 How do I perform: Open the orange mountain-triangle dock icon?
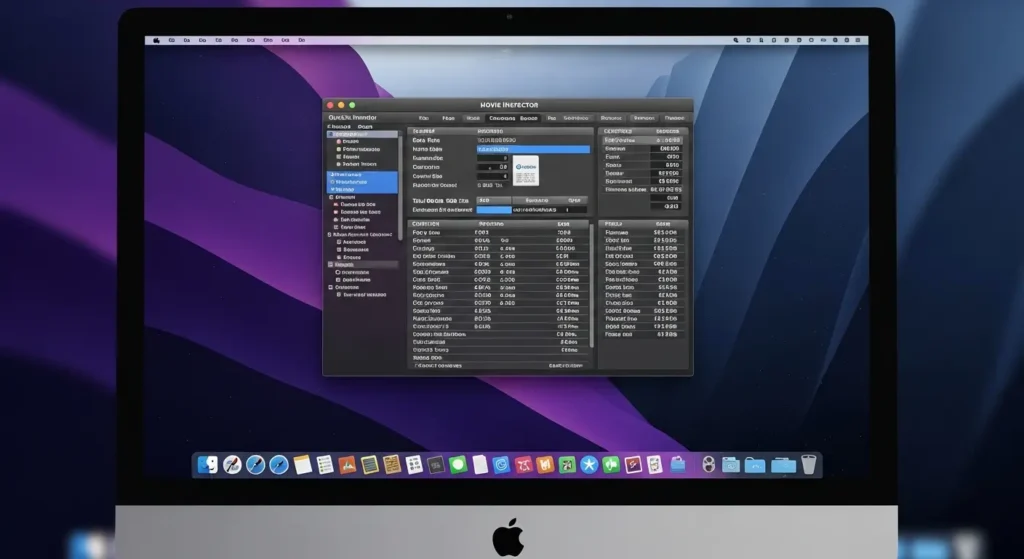click(347, 464)
